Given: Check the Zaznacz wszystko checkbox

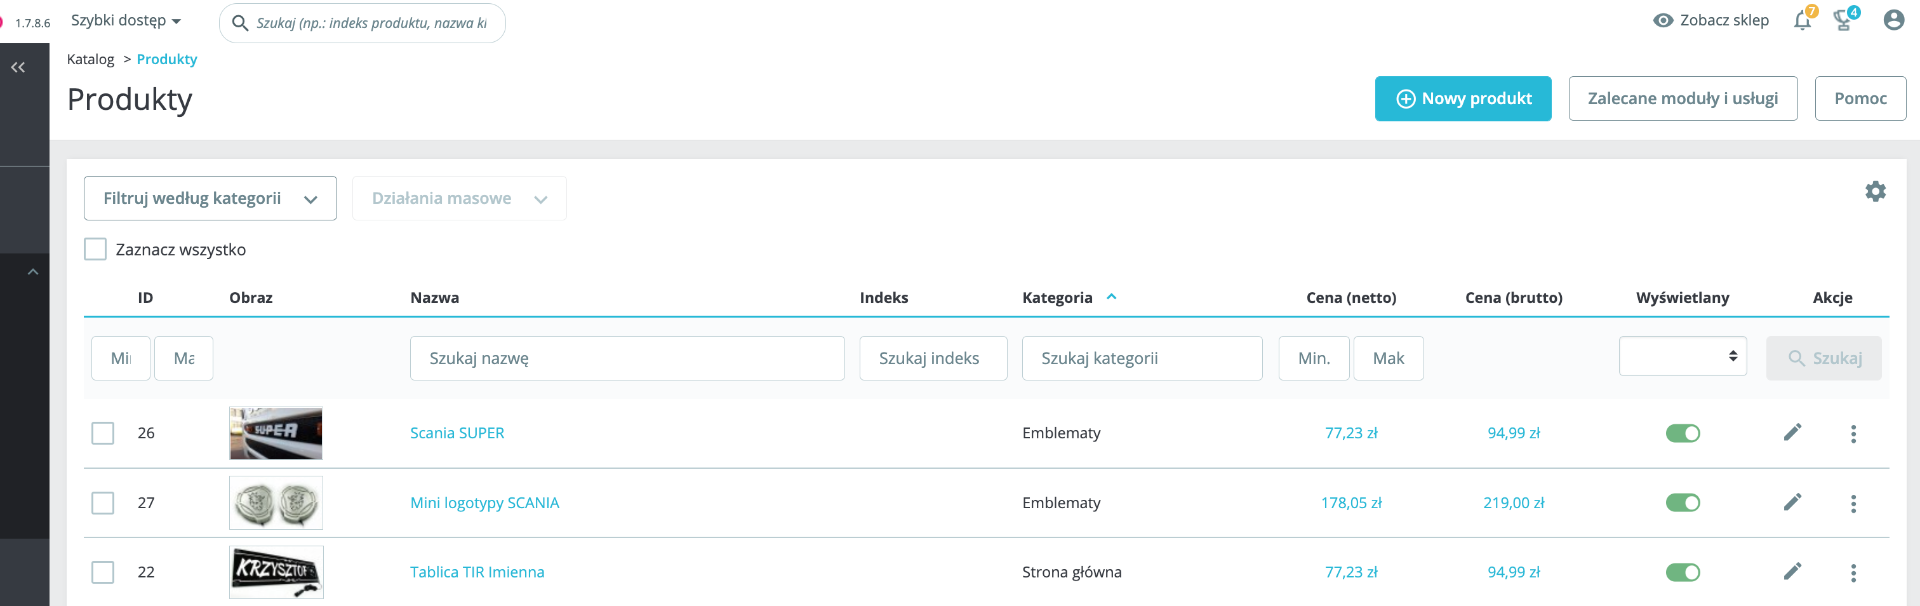Looking at the screenshot, I should pos(96,249).
